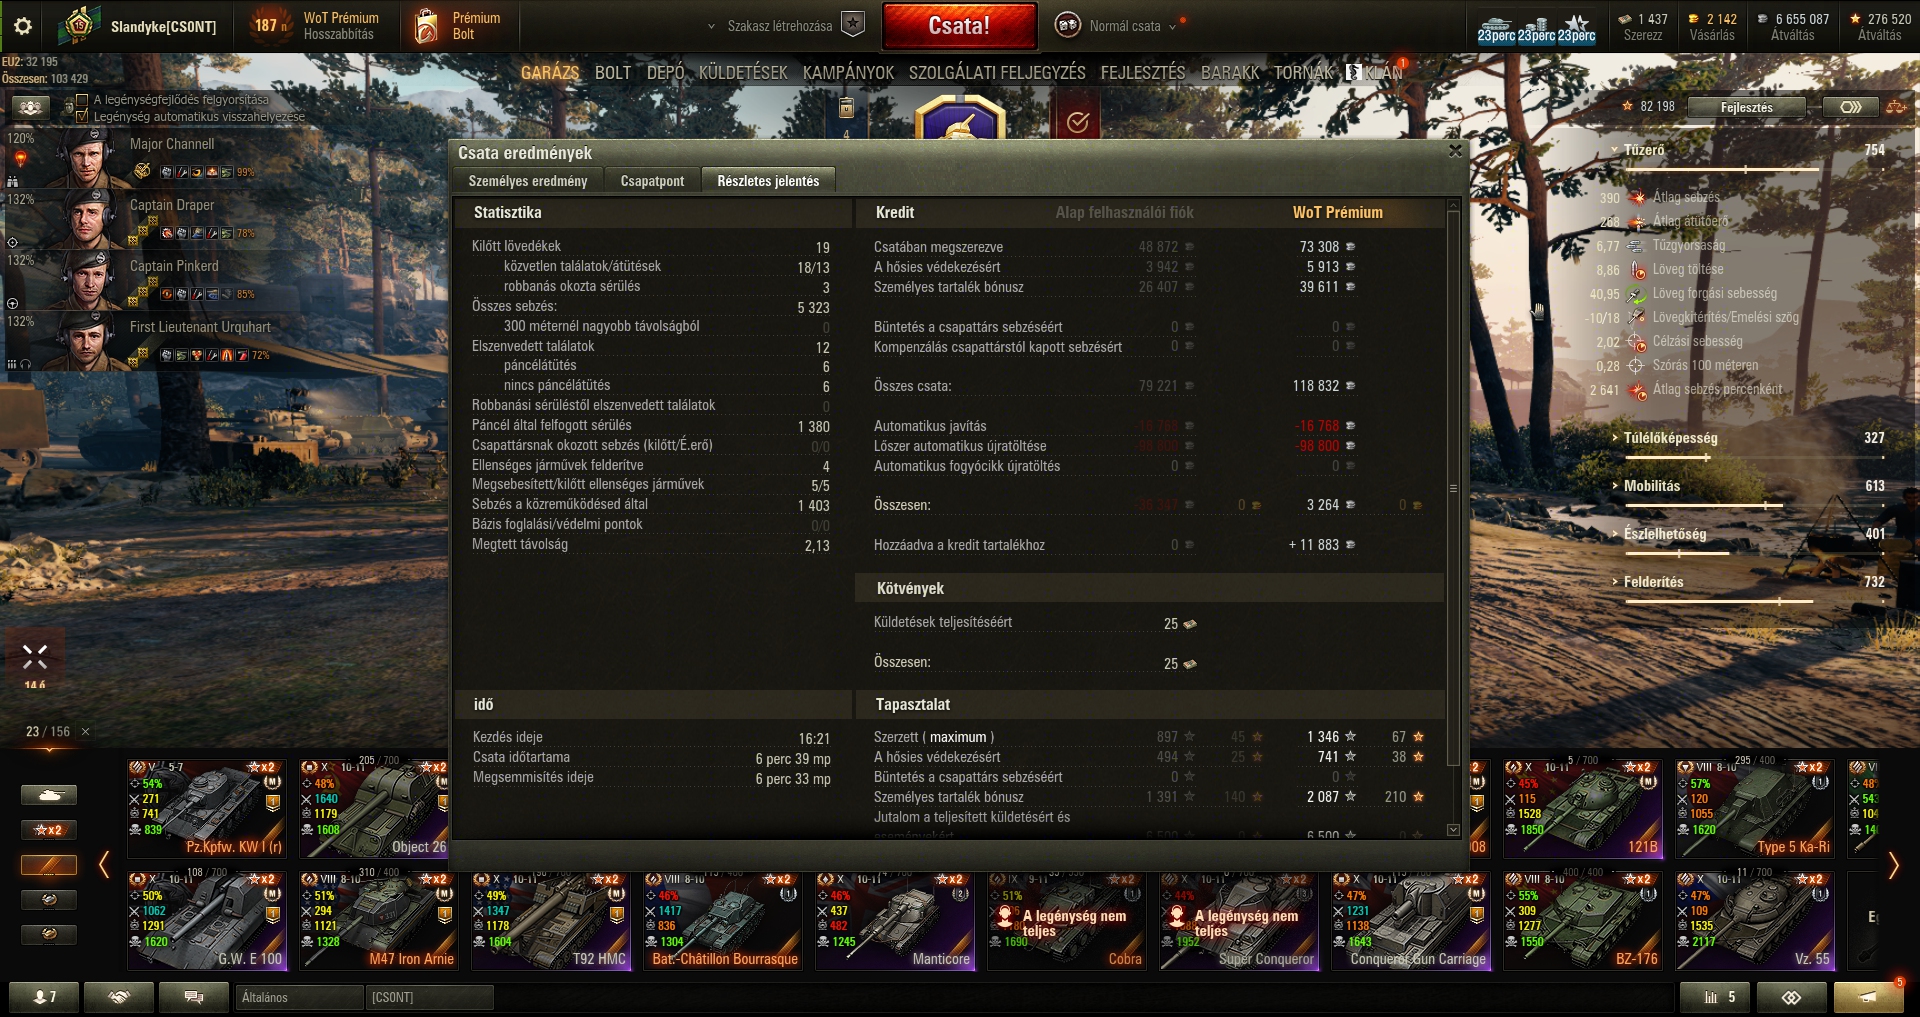Click the equipment slot icon above results window
This screenshot has width=1920, height=1017.
tap(846, 108)
